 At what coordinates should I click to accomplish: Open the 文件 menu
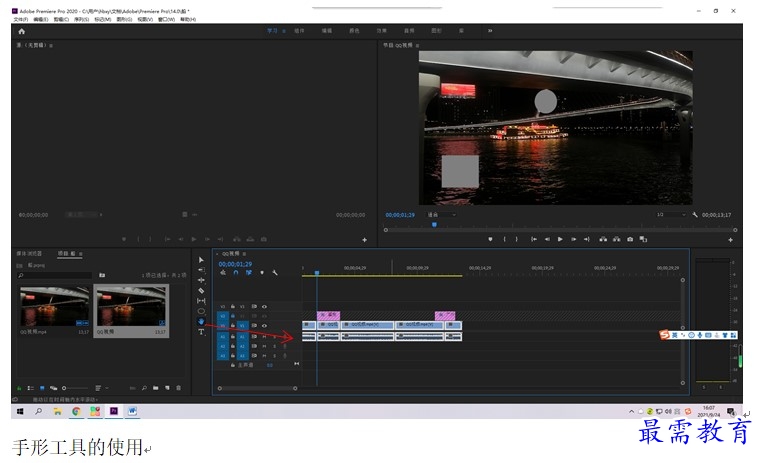click(x=21, y=19)
